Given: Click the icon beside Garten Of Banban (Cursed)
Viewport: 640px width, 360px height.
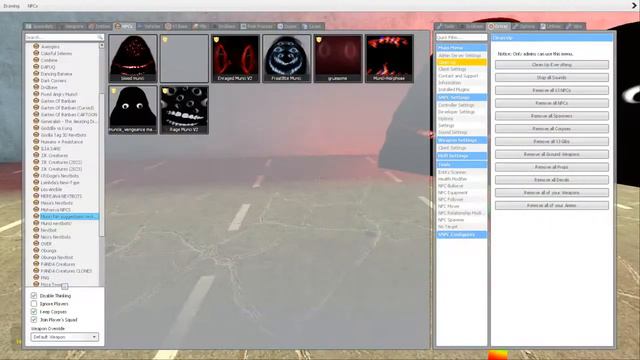Looking at the screenshot, I should (36, 108).
